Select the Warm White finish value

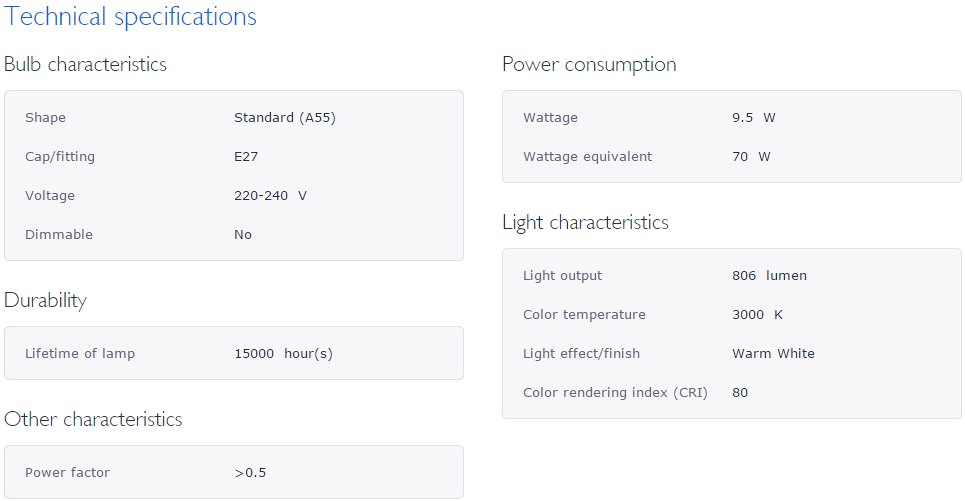[x=774, y=354]
